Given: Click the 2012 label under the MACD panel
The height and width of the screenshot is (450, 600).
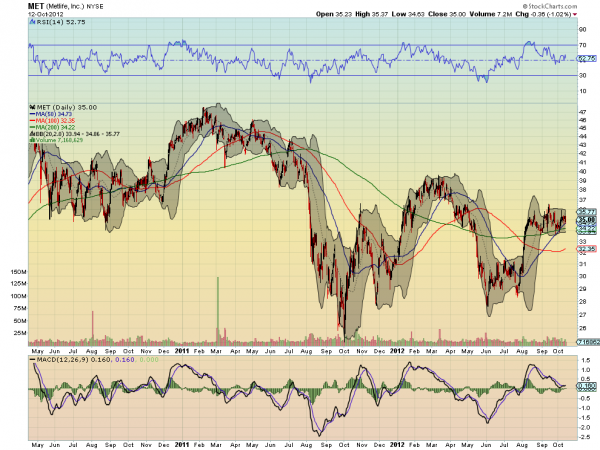Looking at the screenshot, I should pos(398,445).
